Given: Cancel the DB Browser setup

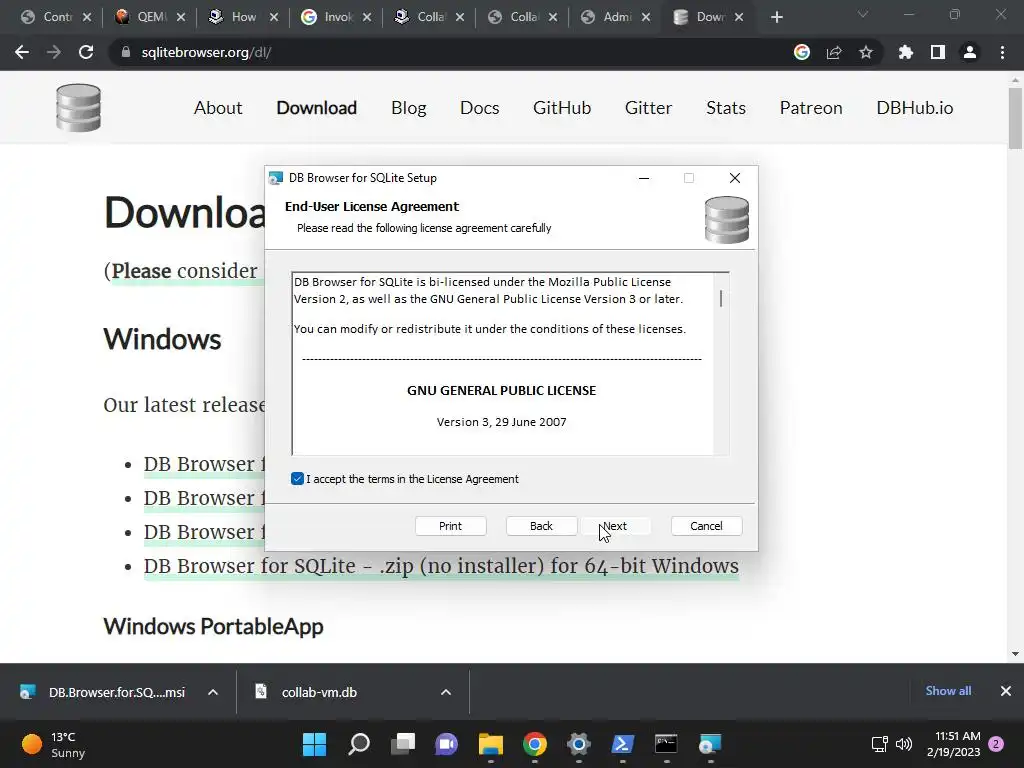Looking at the screenshot, I should point(706,526).
